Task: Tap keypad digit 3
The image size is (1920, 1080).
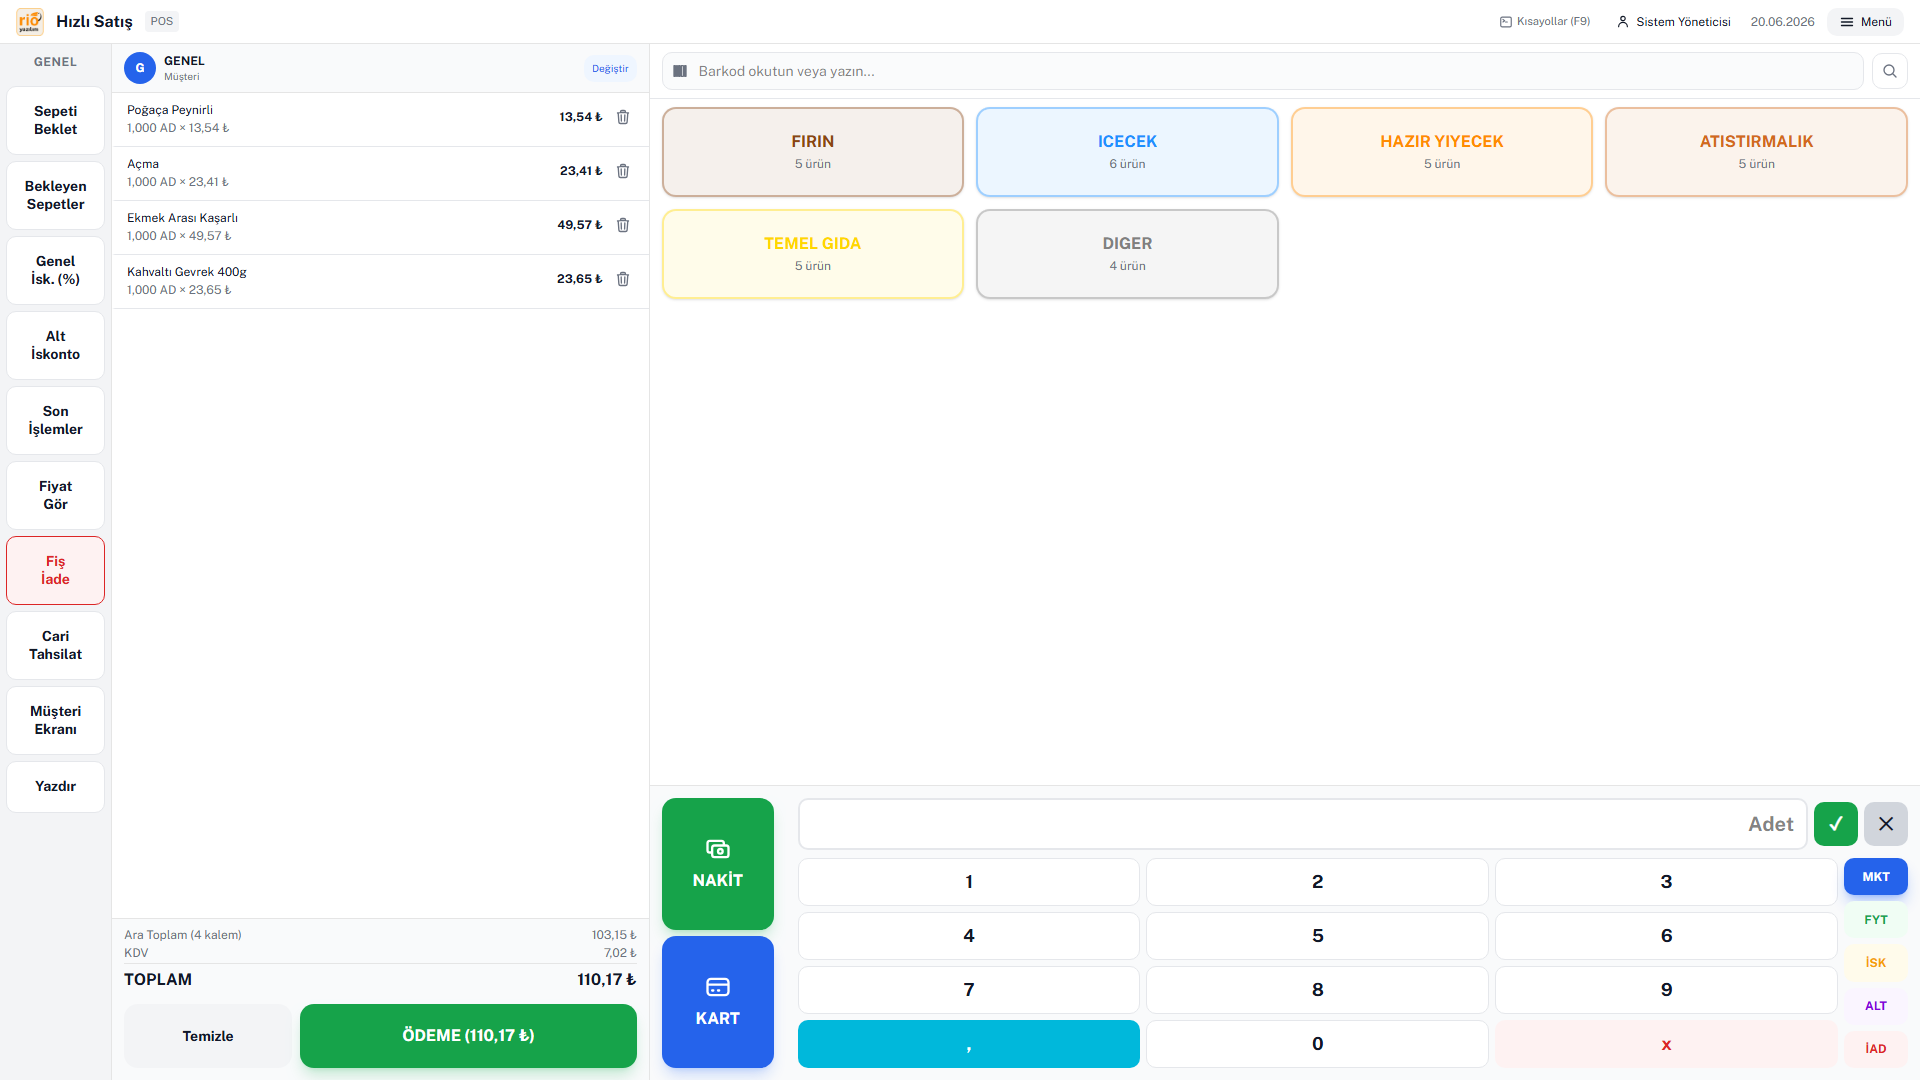Action: click(1666, 882)
